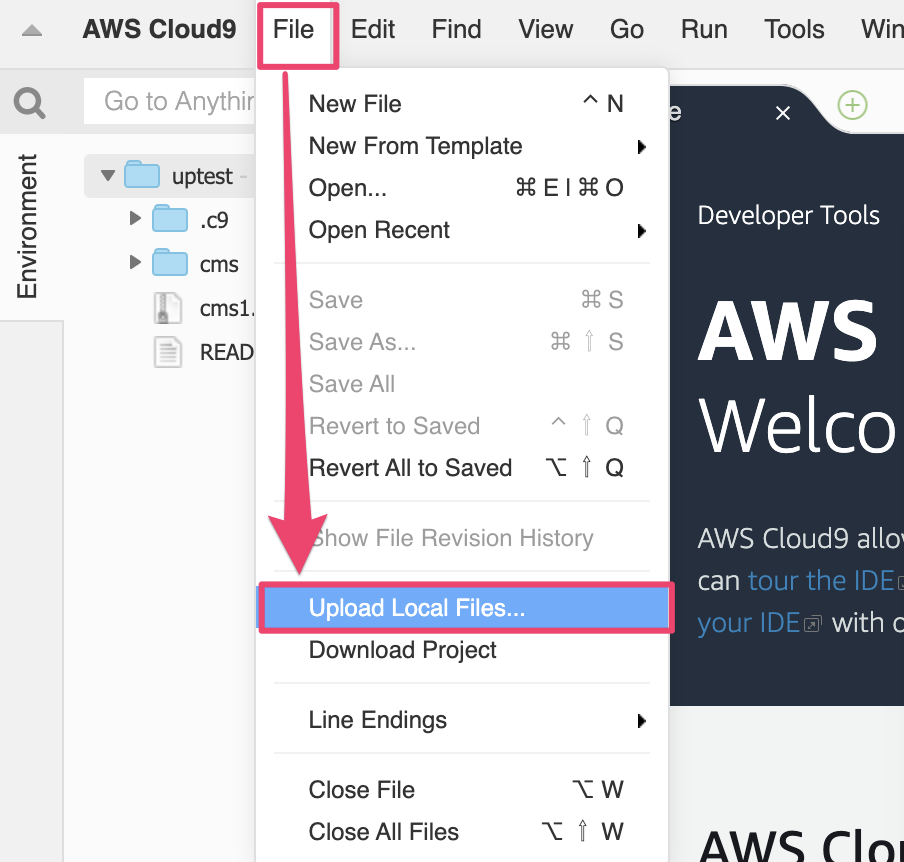Collapse the menu bar with the up arrow
This screenshot has width=904, height=862.
pyautogui.click(x=32, y=31)
